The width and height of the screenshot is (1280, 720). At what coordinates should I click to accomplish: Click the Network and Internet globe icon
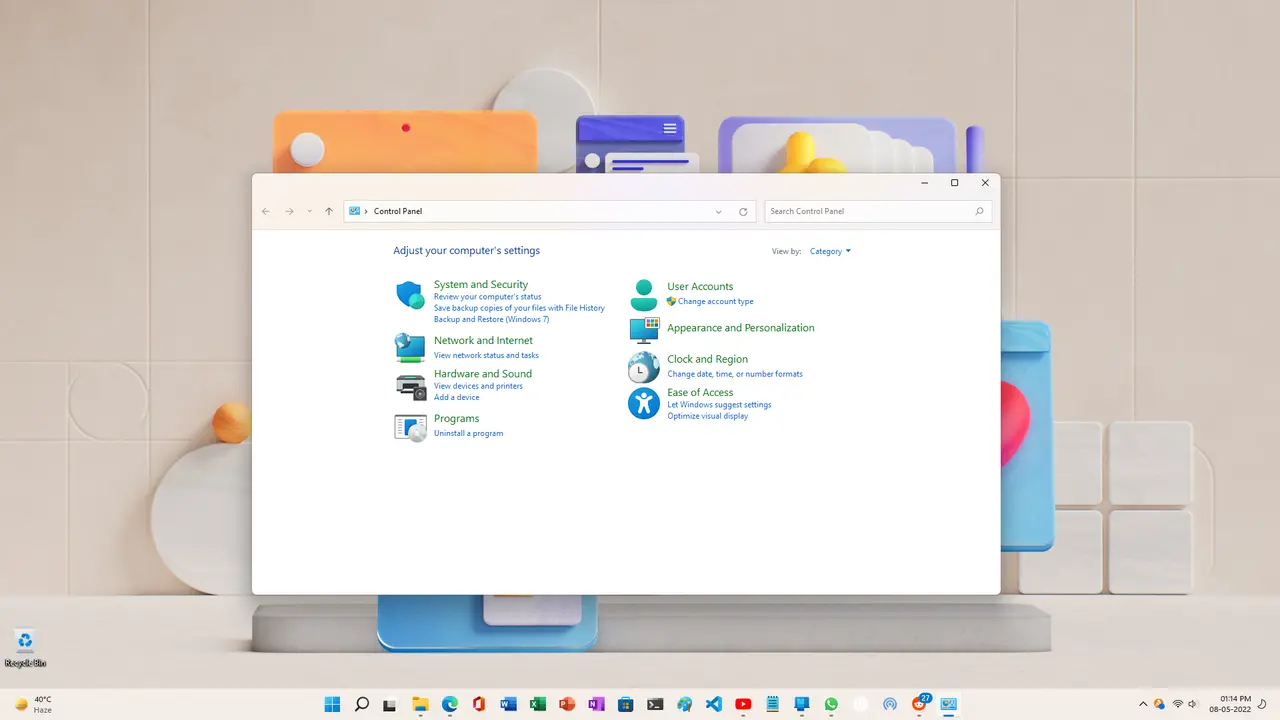point(410,347)
